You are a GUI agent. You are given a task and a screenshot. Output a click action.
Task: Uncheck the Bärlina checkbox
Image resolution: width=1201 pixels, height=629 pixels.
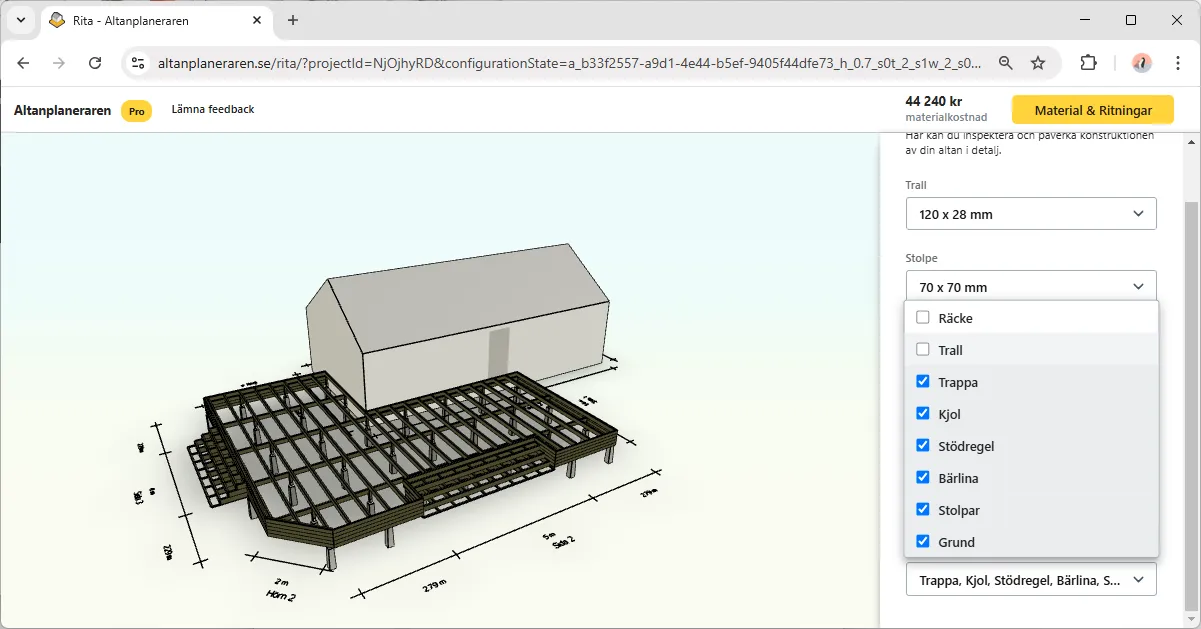click(923, 478)
